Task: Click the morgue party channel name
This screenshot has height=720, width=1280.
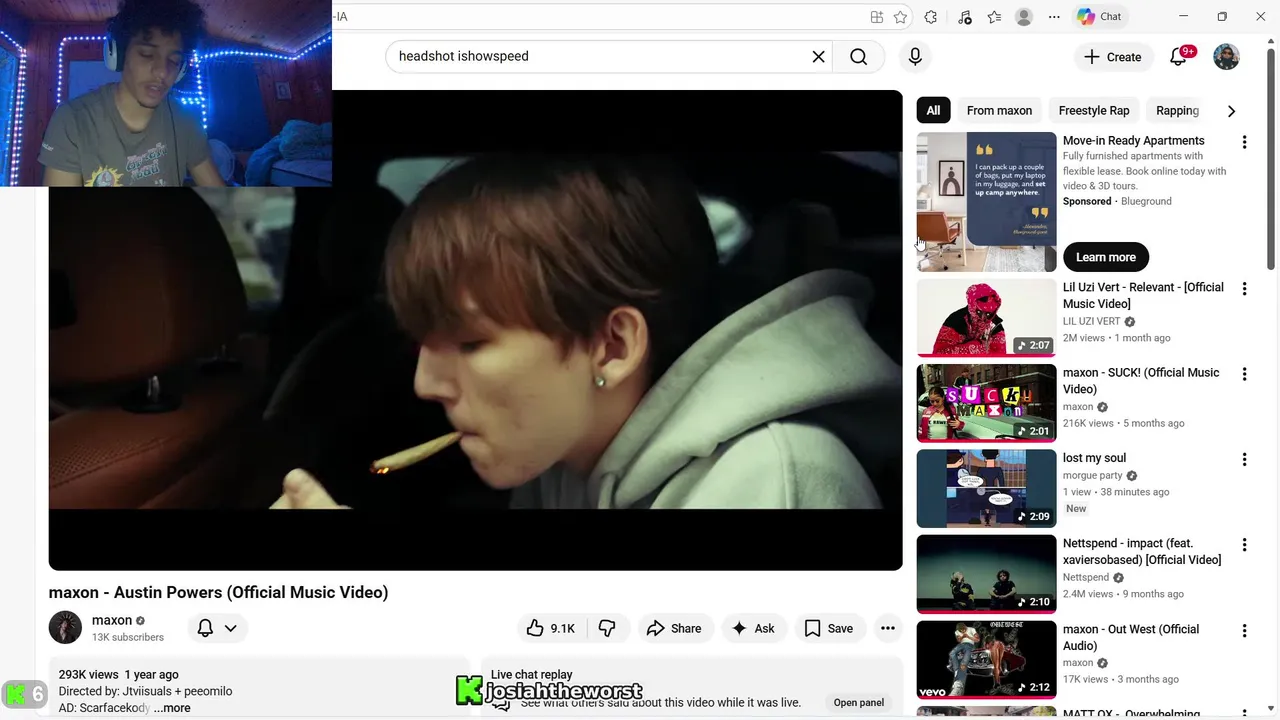Action: (1093, 476)
